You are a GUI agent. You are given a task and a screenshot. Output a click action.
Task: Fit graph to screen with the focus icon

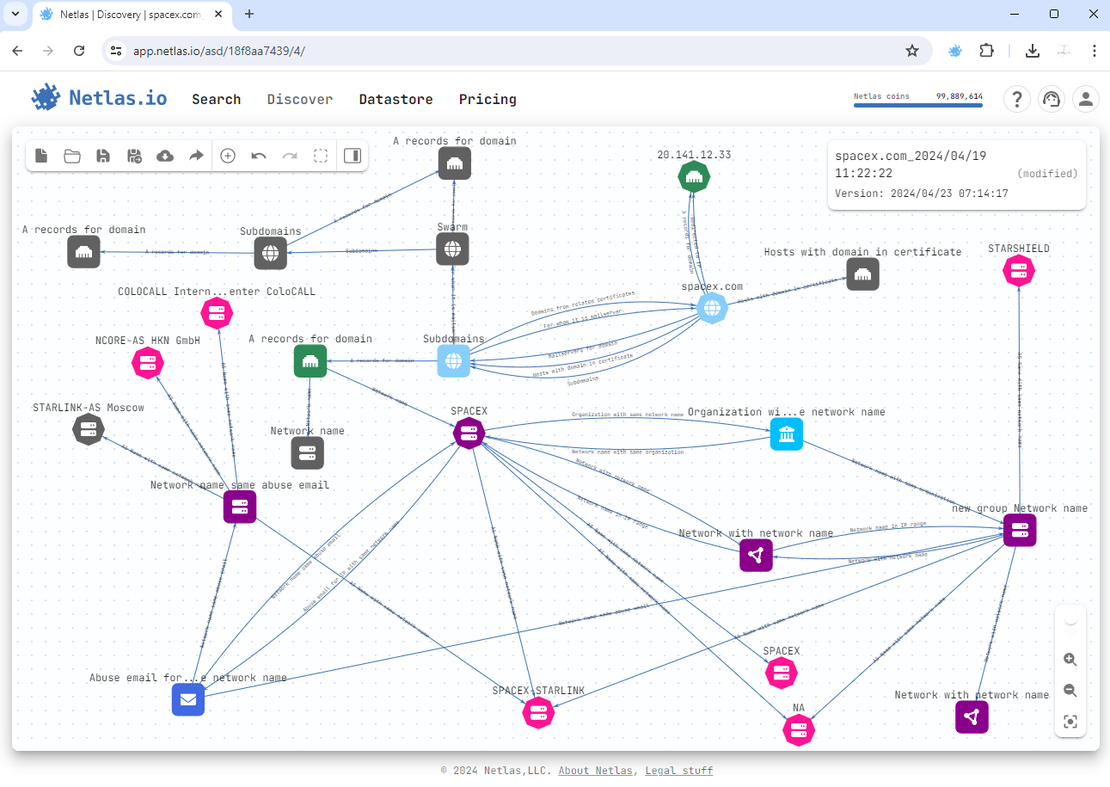click(x=1070, y=722)
